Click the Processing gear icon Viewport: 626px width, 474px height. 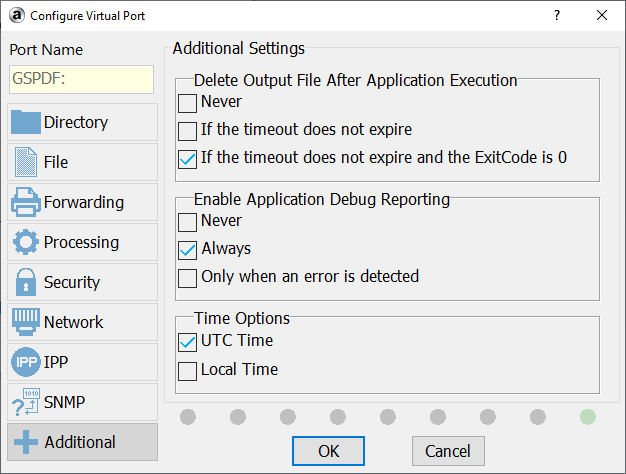point(26,242)
